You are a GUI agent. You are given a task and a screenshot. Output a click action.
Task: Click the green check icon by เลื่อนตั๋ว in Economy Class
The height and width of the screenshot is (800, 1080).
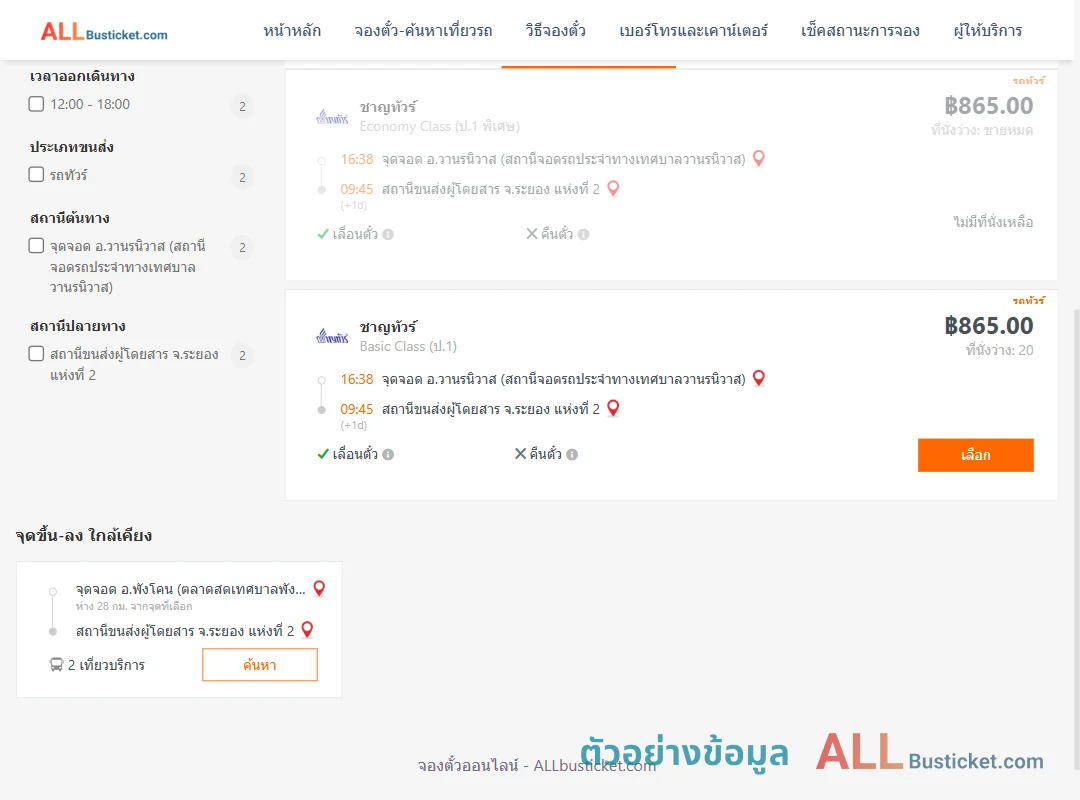coord(323,234)
